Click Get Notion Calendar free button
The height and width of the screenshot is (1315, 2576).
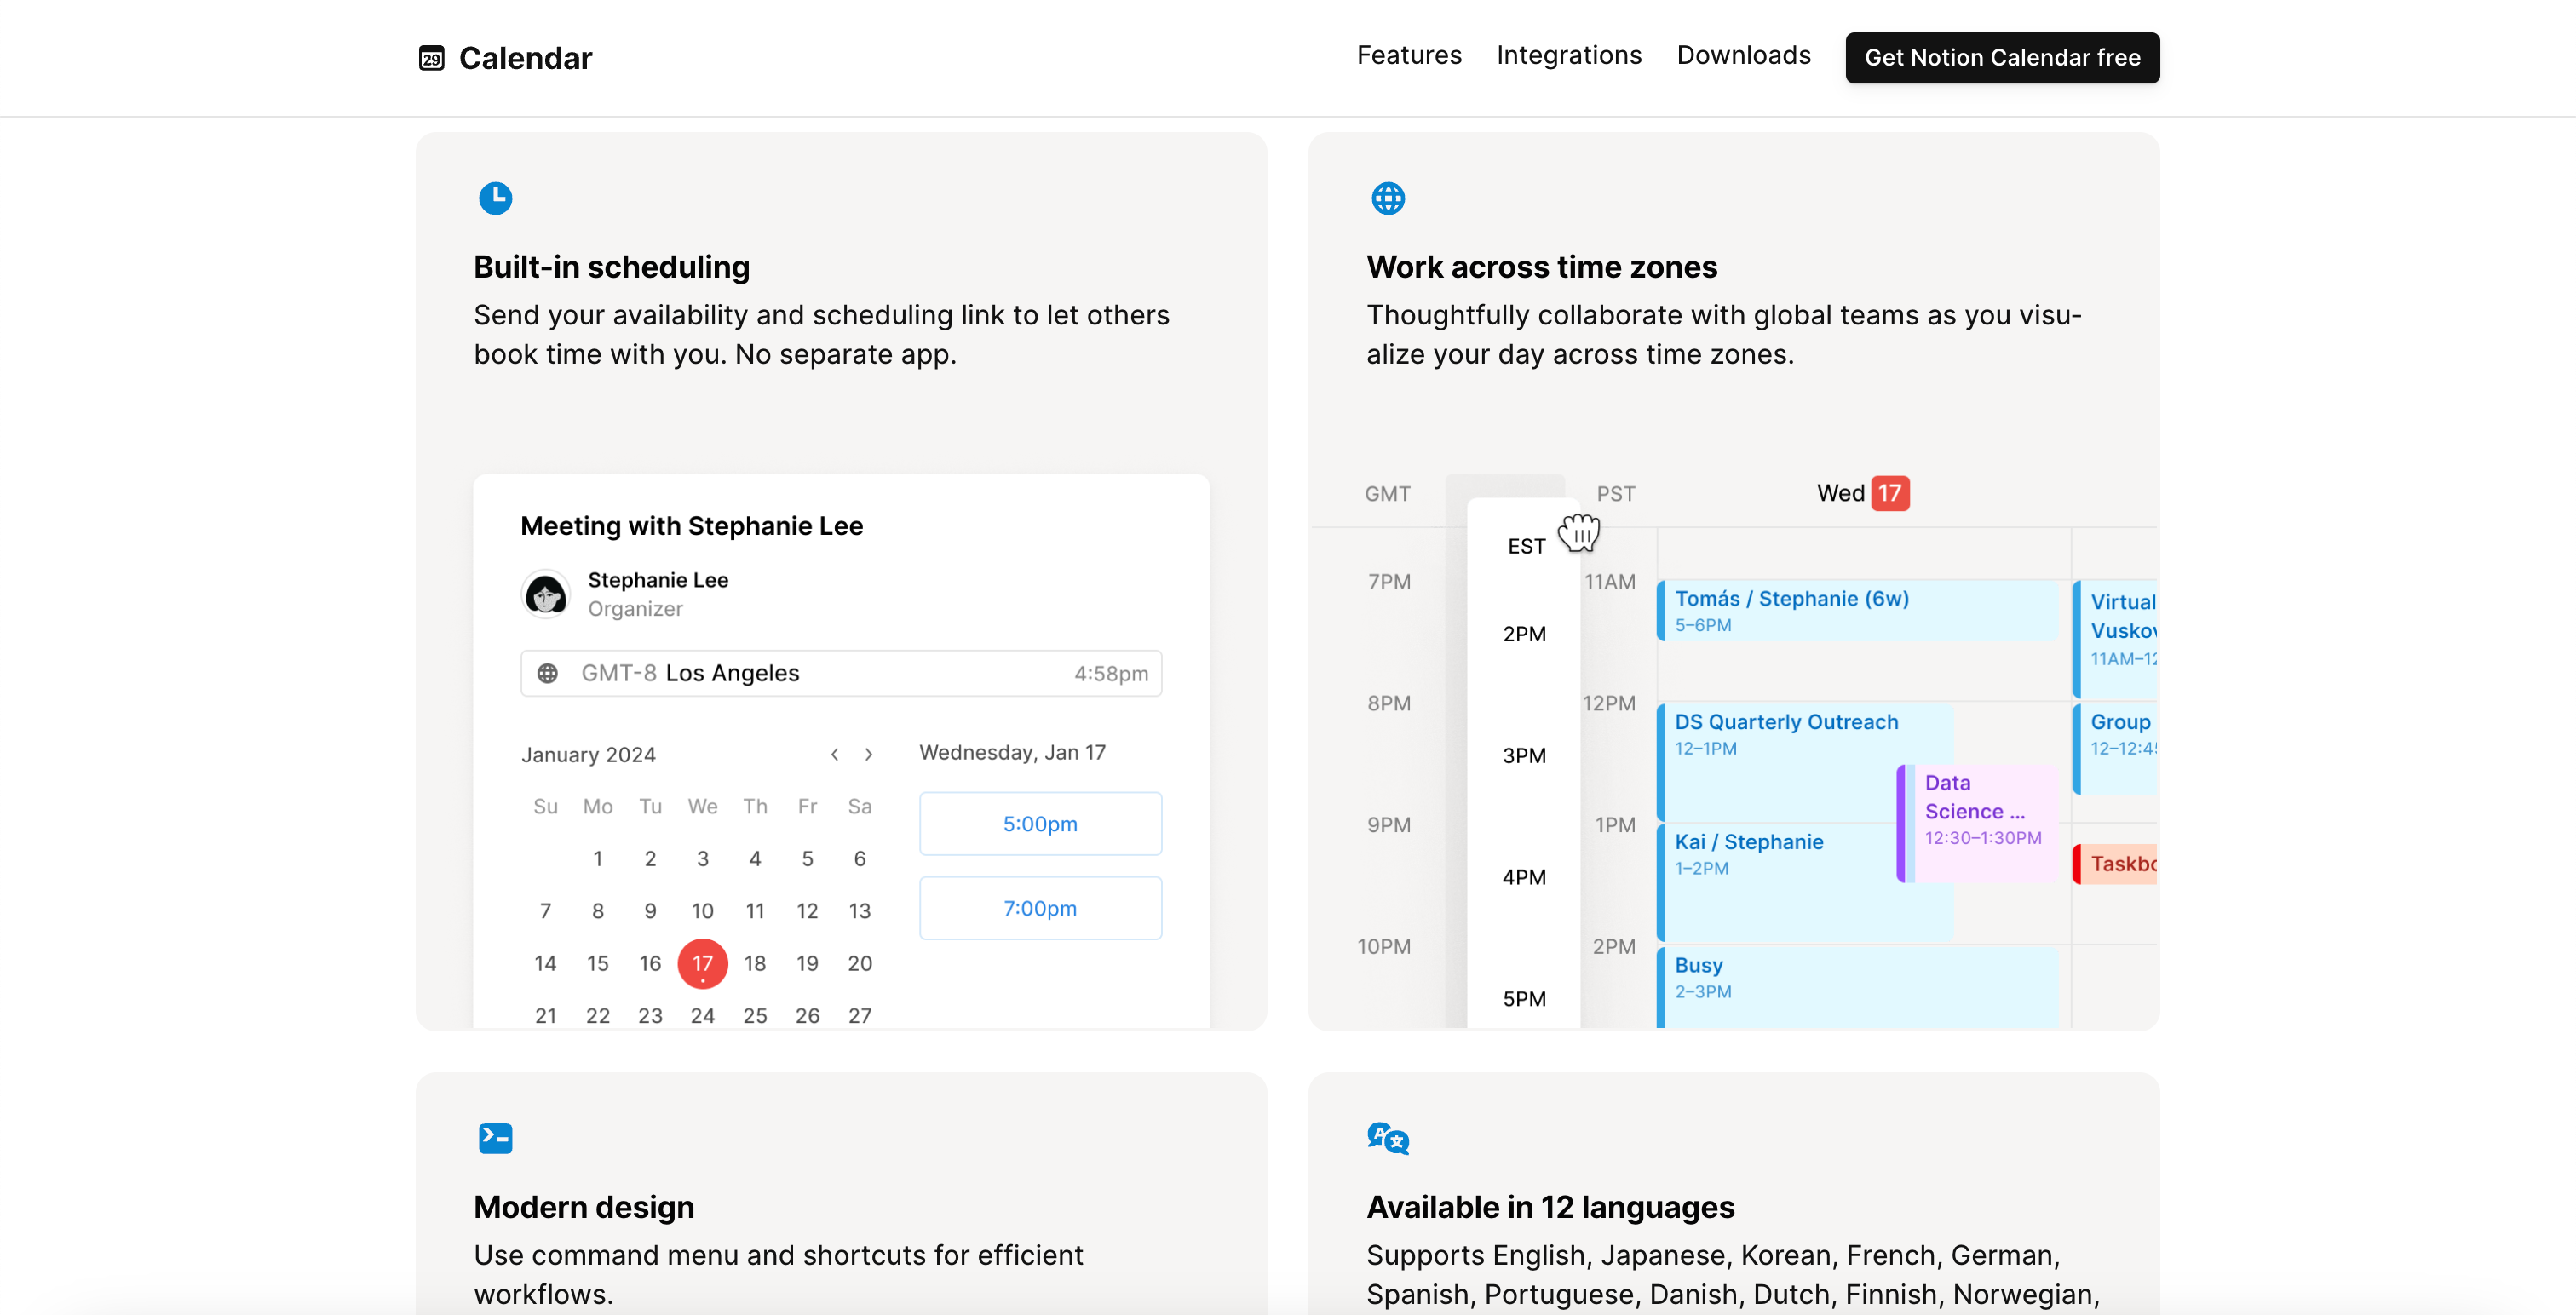(x=2001, y=58)
